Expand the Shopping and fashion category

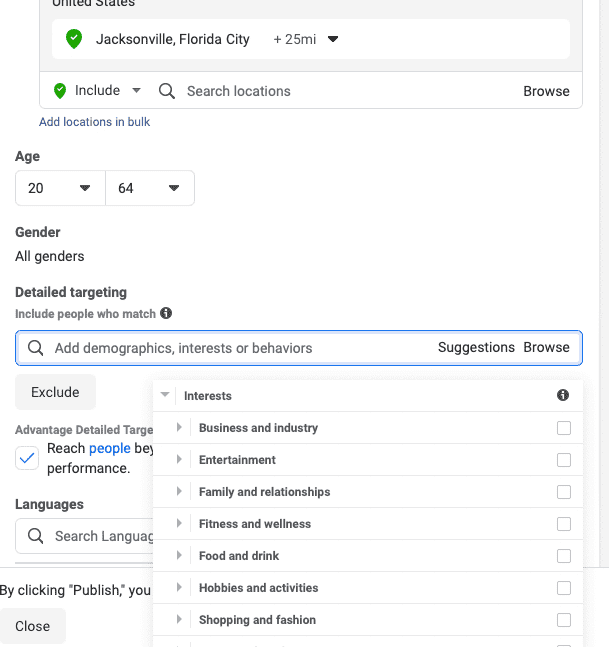click(179, 619)
